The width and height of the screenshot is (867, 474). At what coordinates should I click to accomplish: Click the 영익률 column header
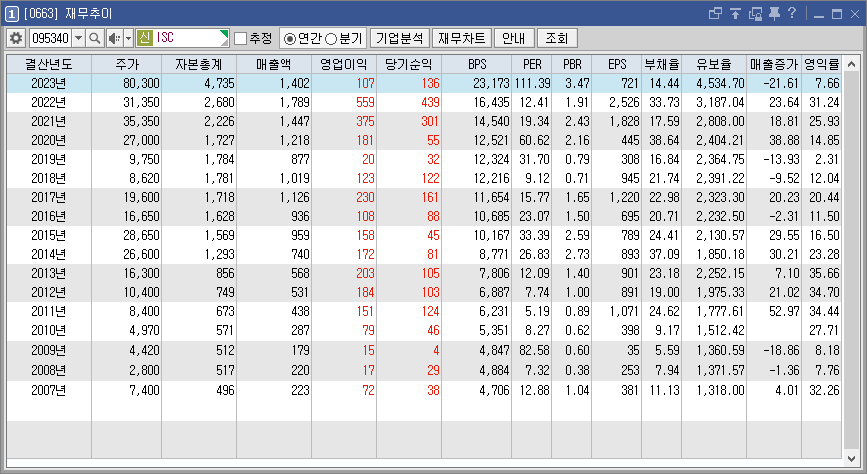coord(822,64)
